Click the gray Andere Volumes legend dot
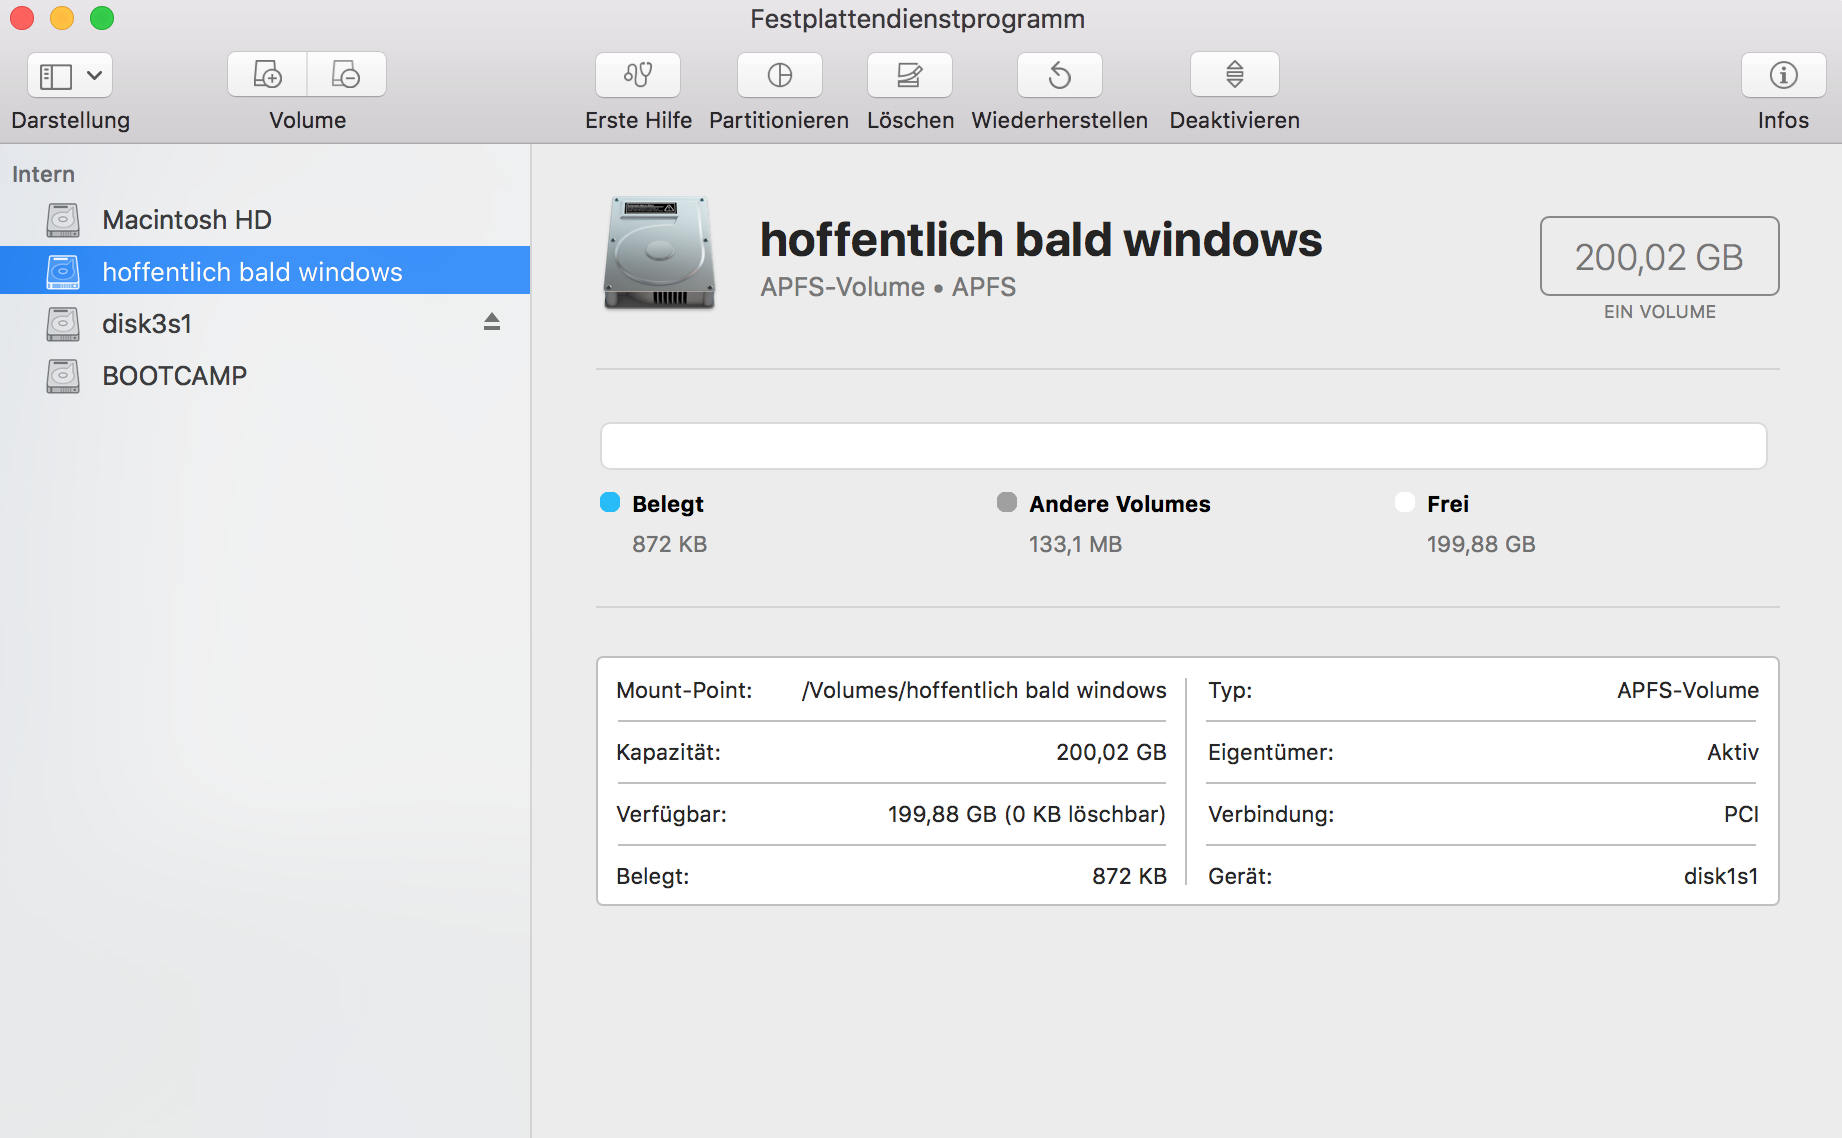Image resolution: width=1842 pixels, height=1138 pixels. [x=1007, y=502]
